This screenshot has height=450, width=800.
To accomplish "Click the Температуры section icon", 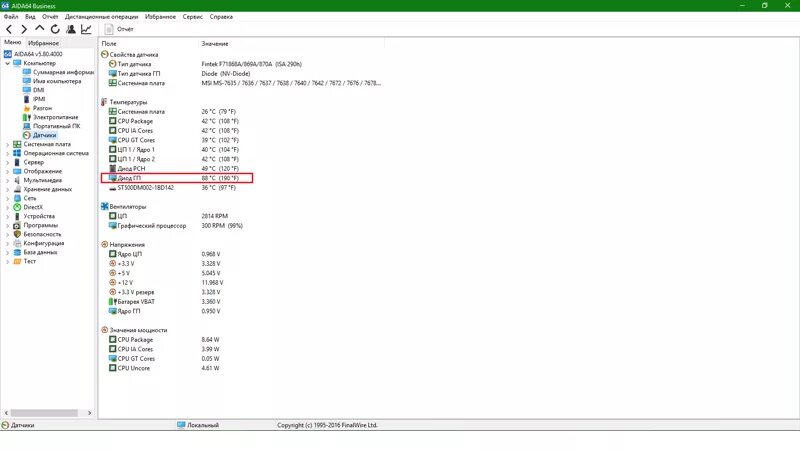I will point(104,102).
